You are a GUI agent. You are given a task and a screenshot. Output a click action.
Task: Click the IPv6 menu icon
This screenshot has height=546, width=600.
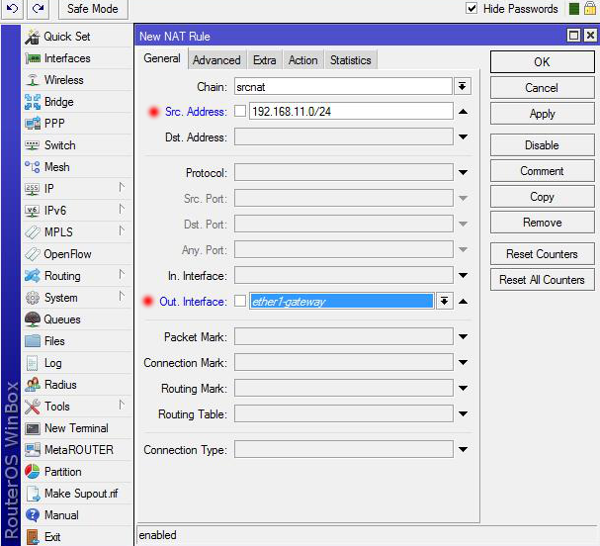point(33,210)
